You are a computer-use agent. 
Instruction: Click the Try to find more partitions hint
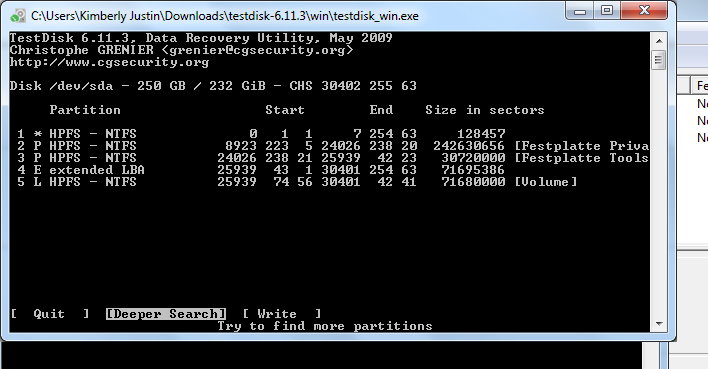pos(325,326)
